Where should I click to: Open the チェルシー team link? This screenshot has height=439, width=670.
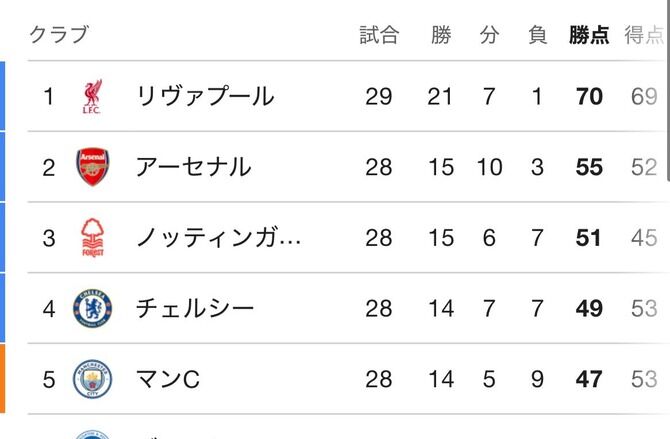195,309
